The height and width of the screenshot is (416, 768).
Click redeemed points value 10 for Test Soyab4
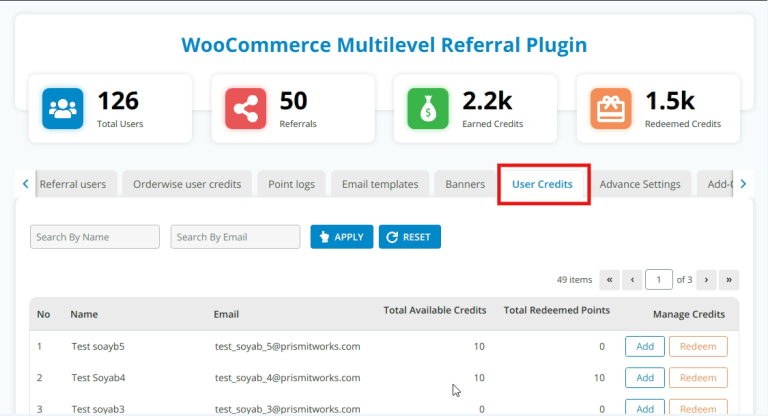pyautogui.click(x=599, y=378)
